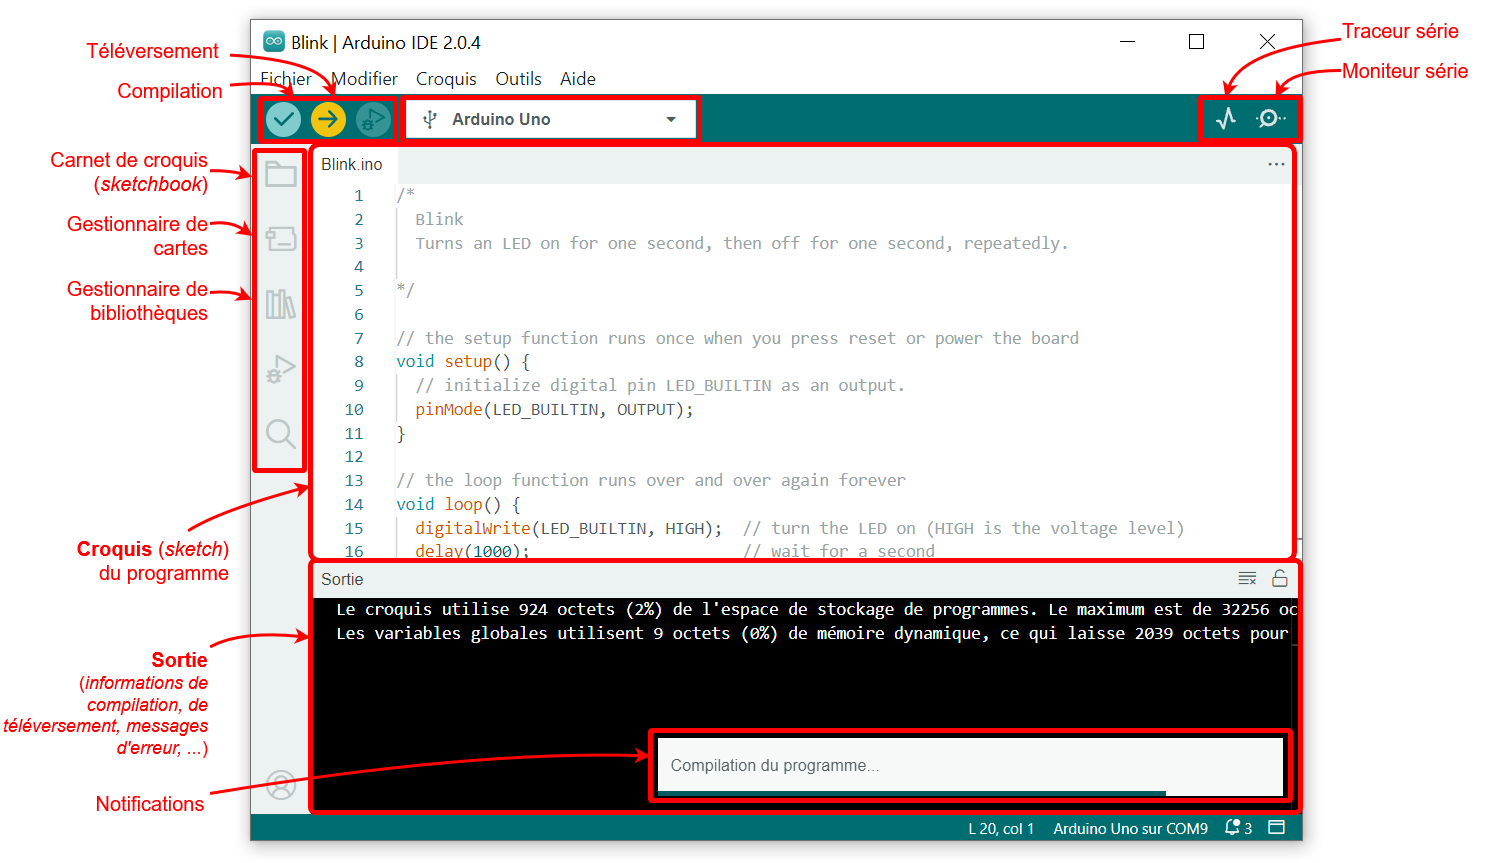The image size is (1495, 863).
Task: Click the user account icon in the sidebar
Action: [x=281, y=785]
